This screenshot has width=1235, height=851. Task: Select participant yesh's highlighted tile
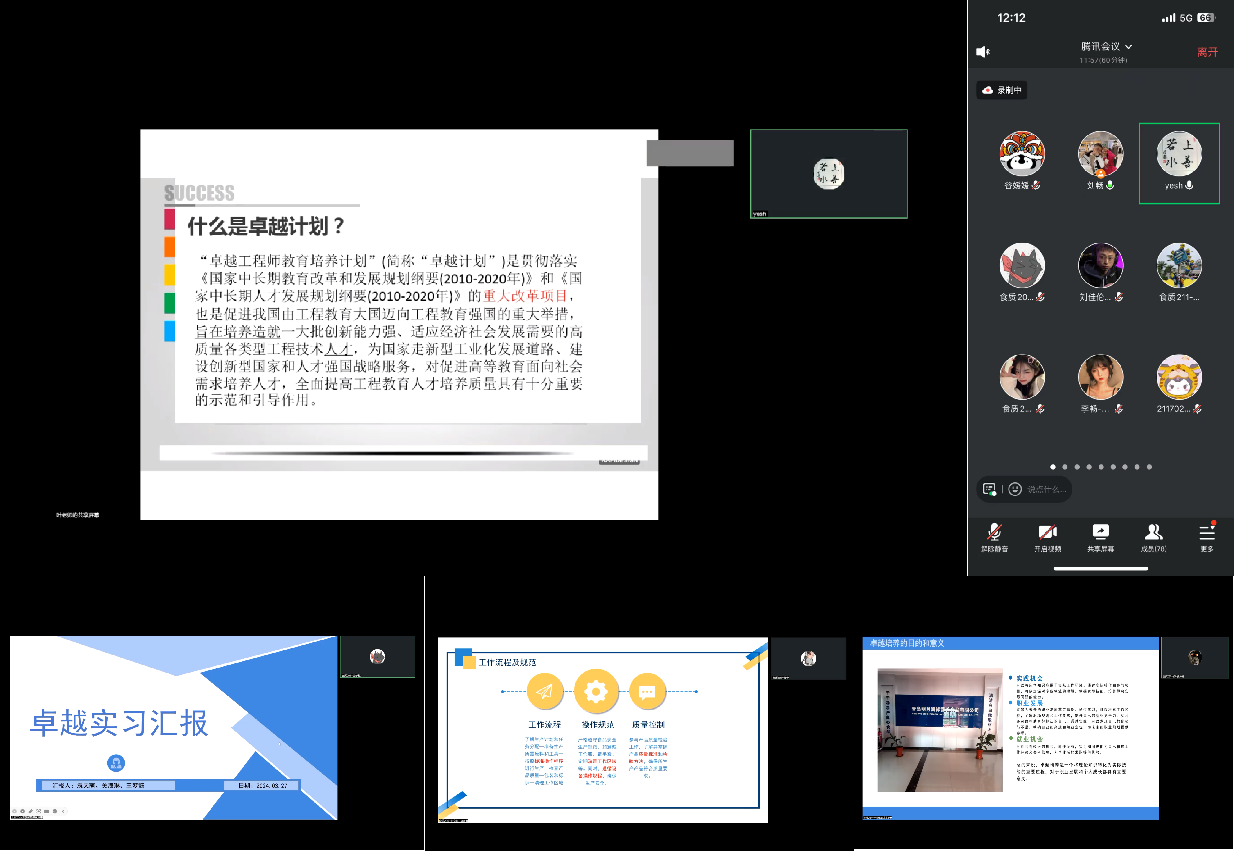pos(1179,163)
